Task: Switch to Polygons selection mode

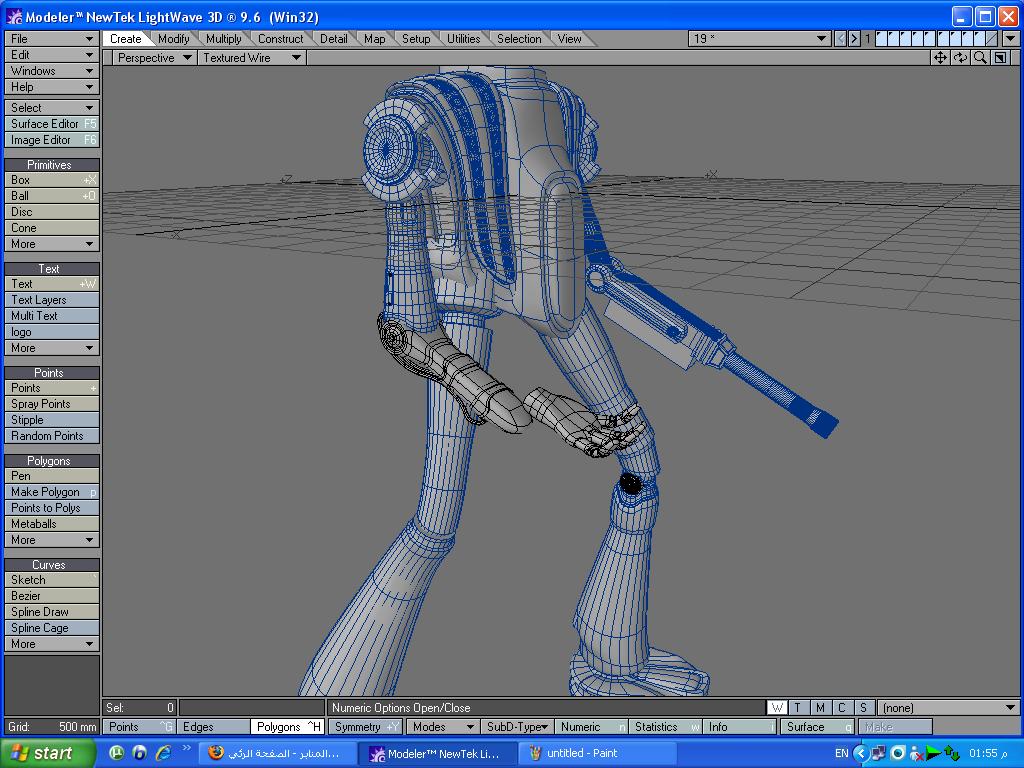Action: click(287, 727)
